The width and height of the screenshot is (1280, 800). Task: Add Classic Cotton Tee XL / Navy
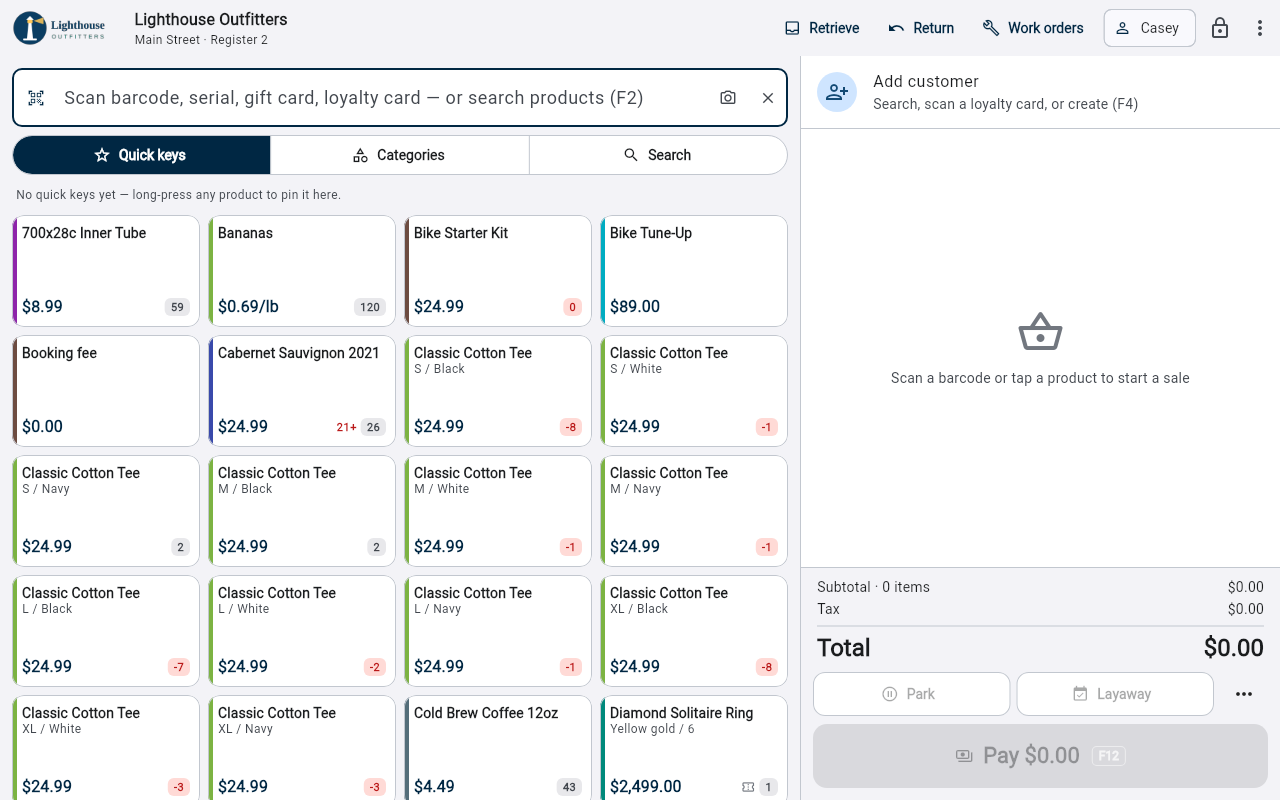click(302, 748)
